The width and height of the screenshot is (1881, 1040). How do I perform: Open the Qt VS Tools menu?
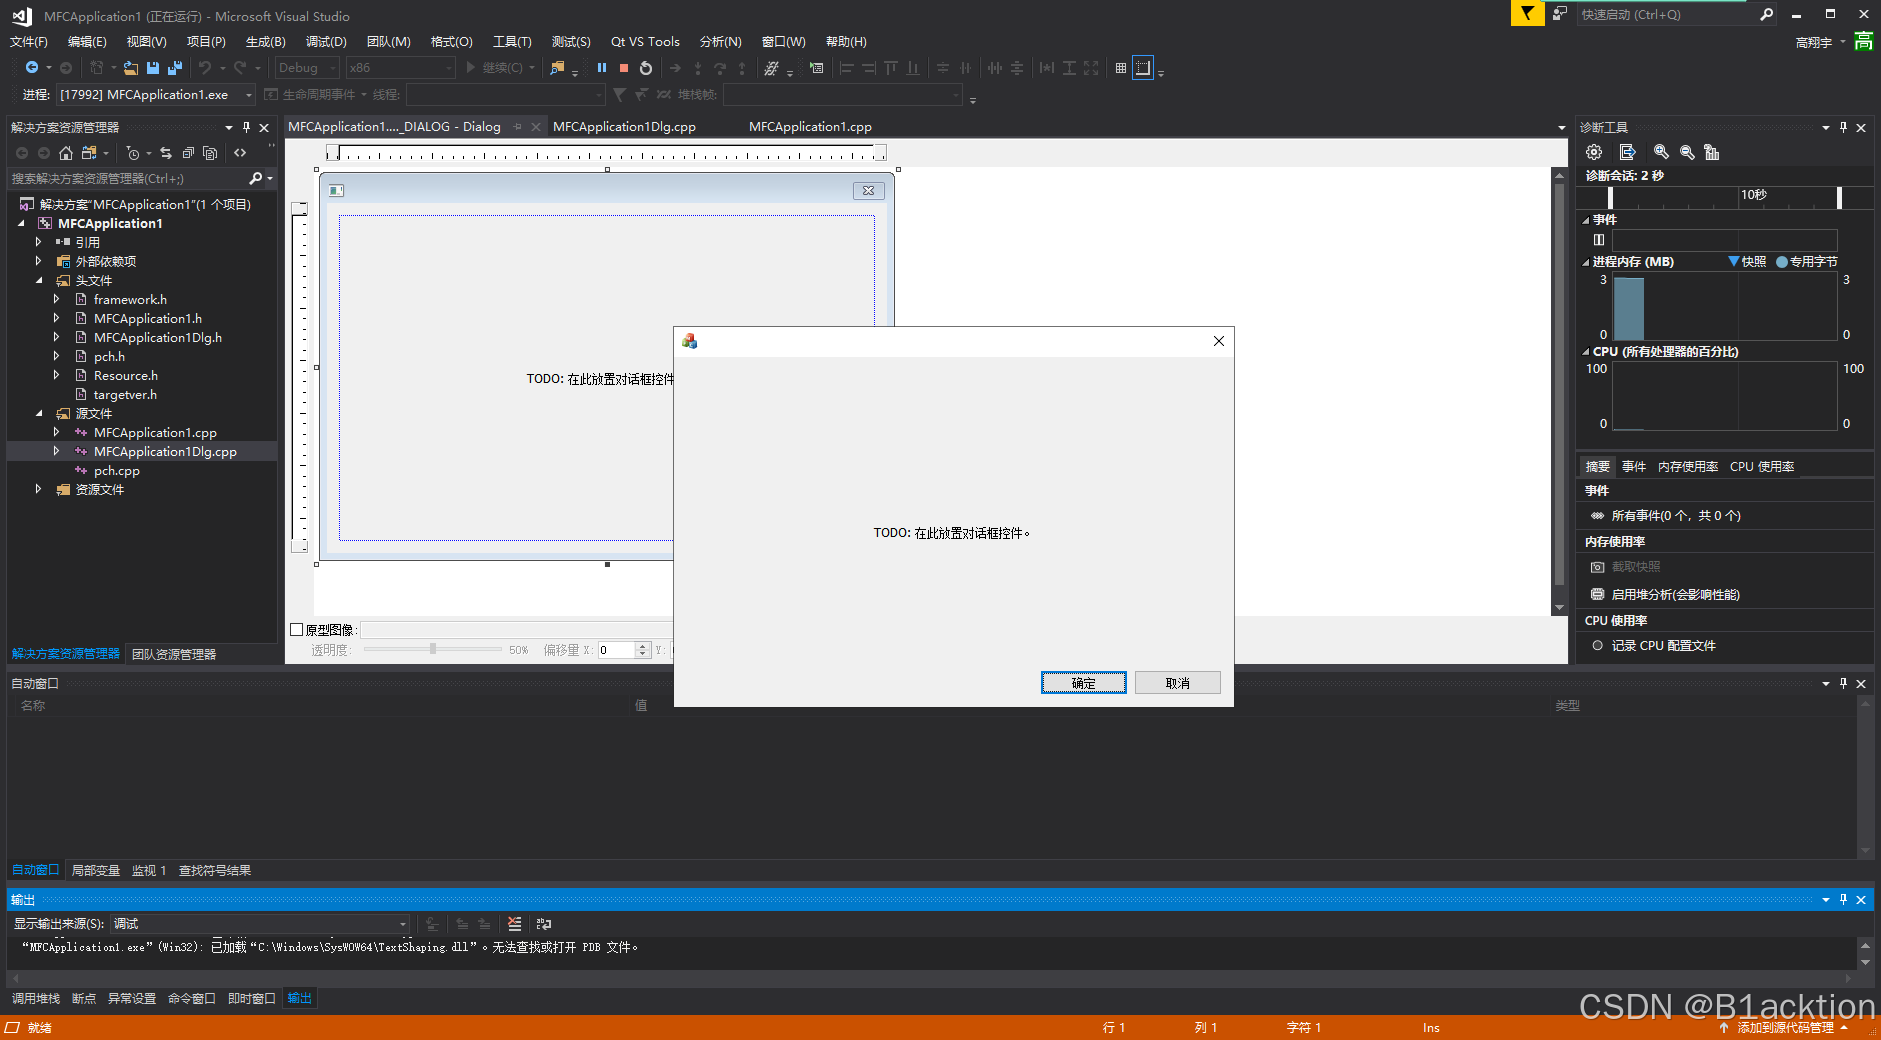645,41
